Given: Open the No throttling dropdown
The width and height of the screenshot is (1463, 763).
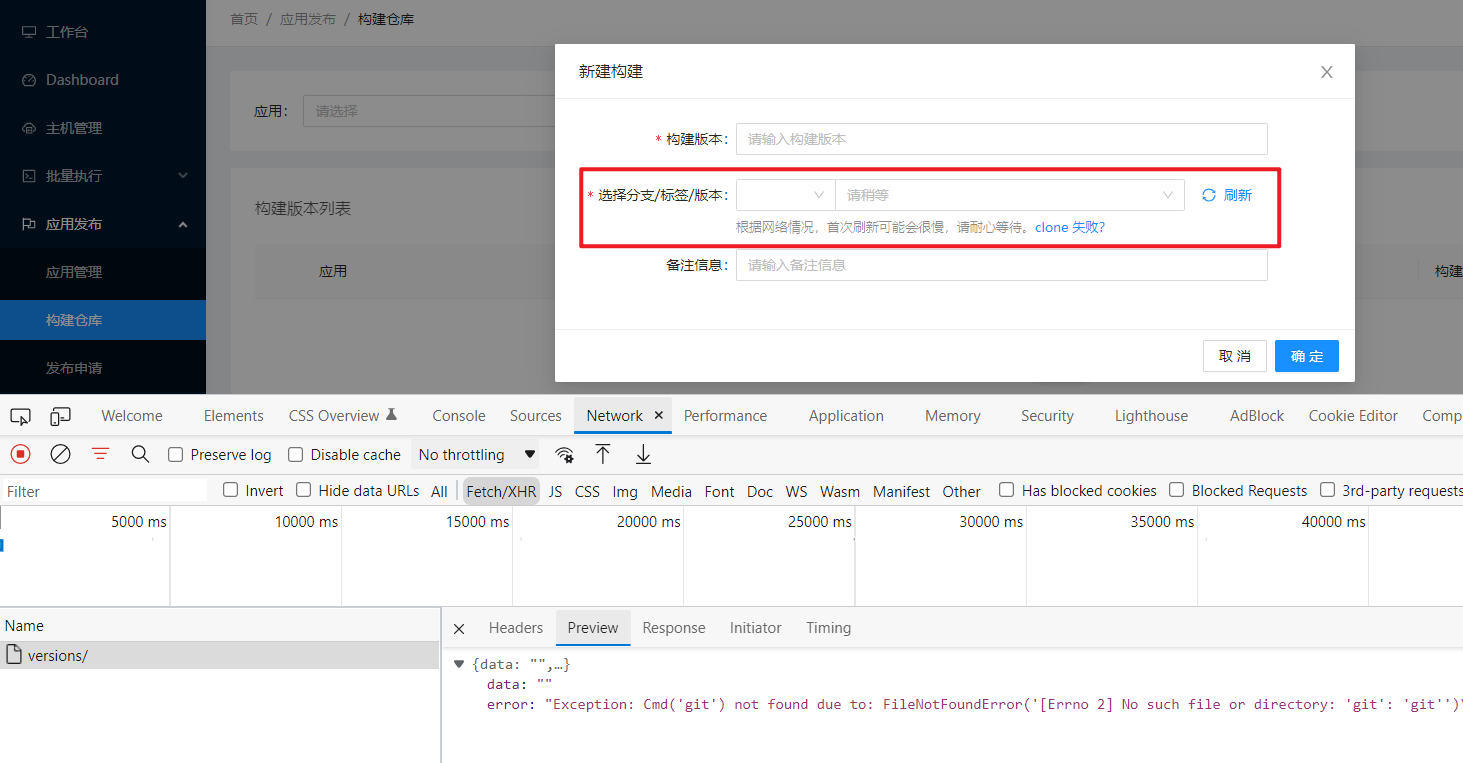Looking at the screenshot, I should 477,454.
